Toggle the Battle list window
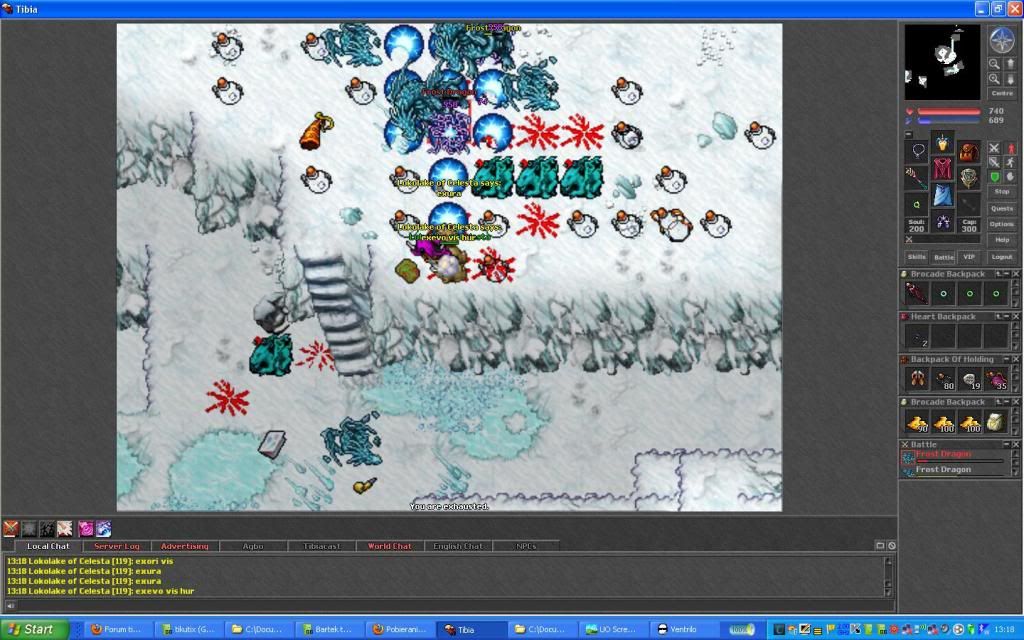 coord(944,257)
